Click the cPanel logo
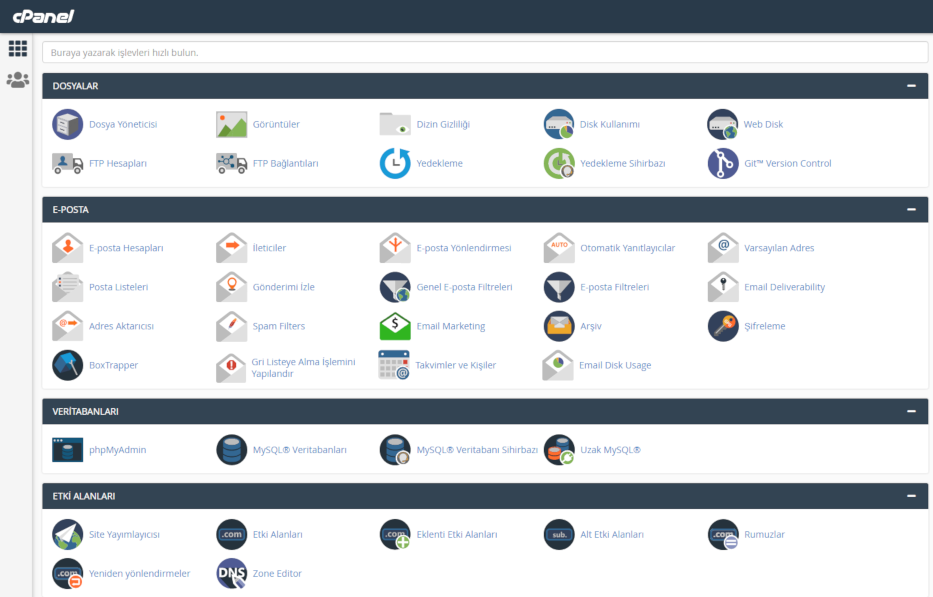Image resolution: width=933 pixels, height=597 pixels. point(43,16)
